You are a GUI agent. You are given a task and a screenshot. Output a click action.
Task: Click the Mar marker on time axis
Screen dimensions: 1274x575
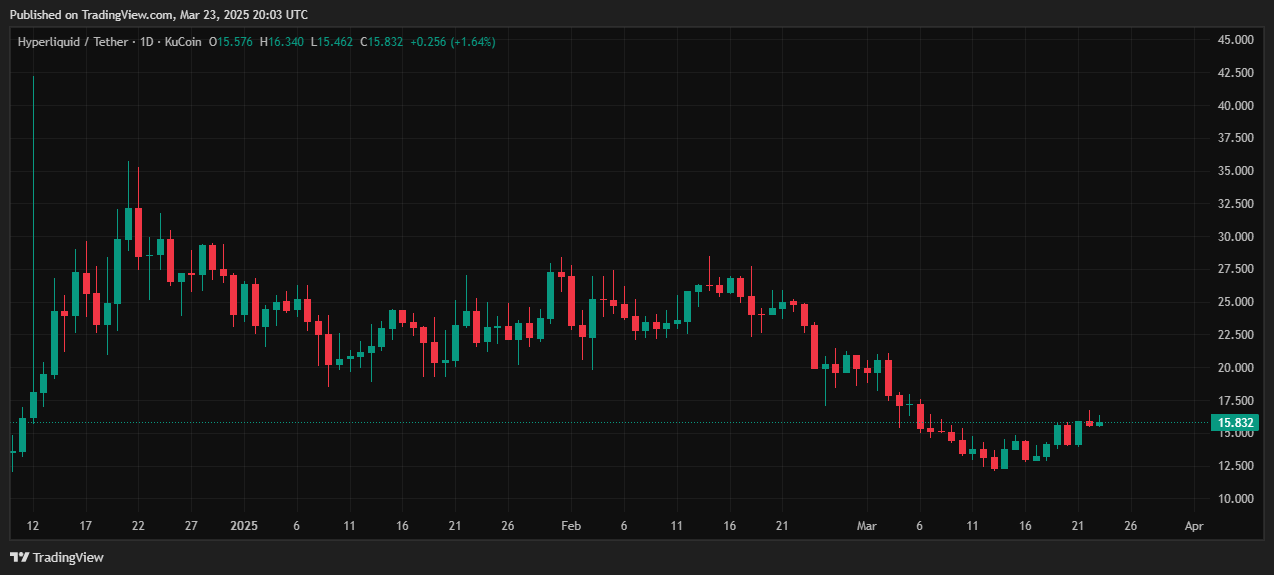[x=866, y=525]
